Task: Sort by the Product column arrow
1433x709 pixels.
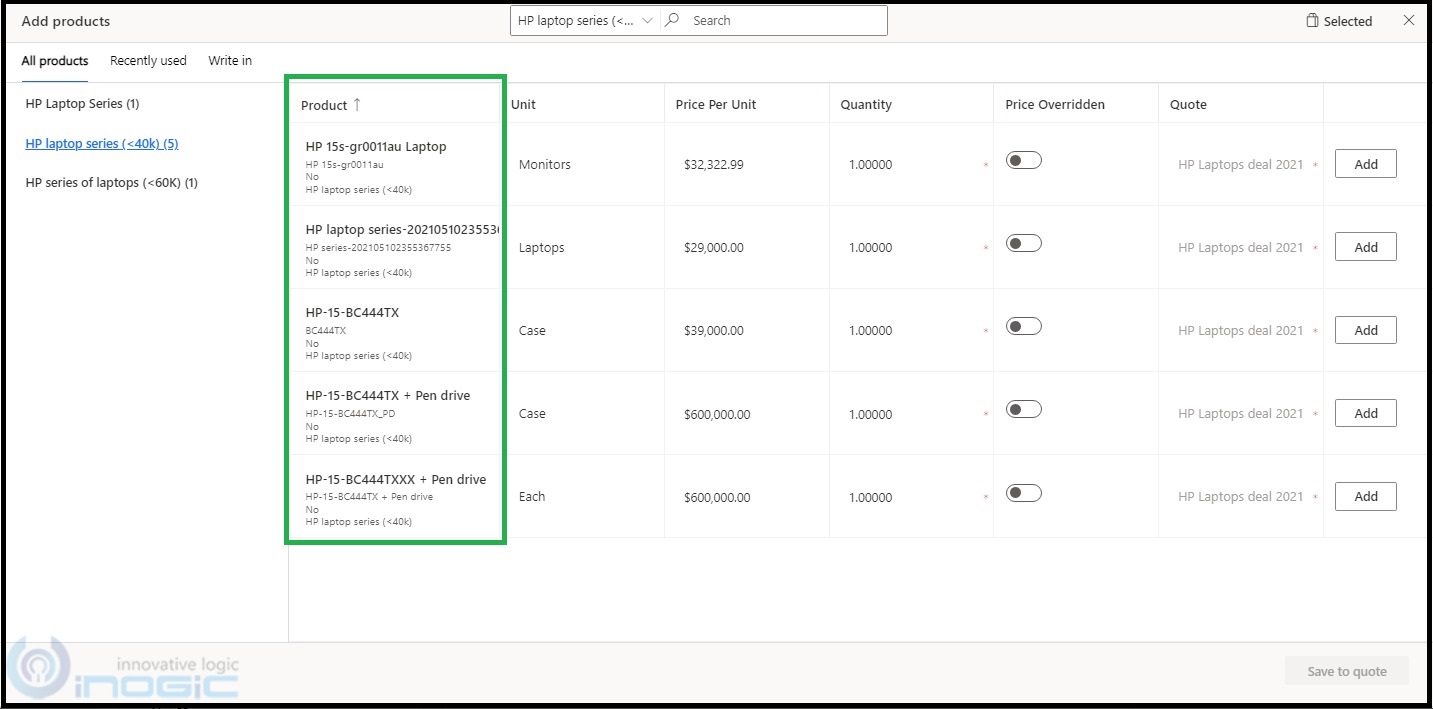Action: (357, 105)
